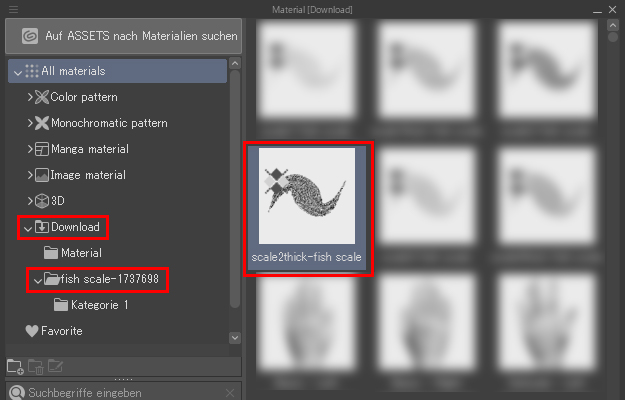Screen dimensions: 625x400
Task: Select Image material category
Action: pyautogui.click(x=88, y=175)
